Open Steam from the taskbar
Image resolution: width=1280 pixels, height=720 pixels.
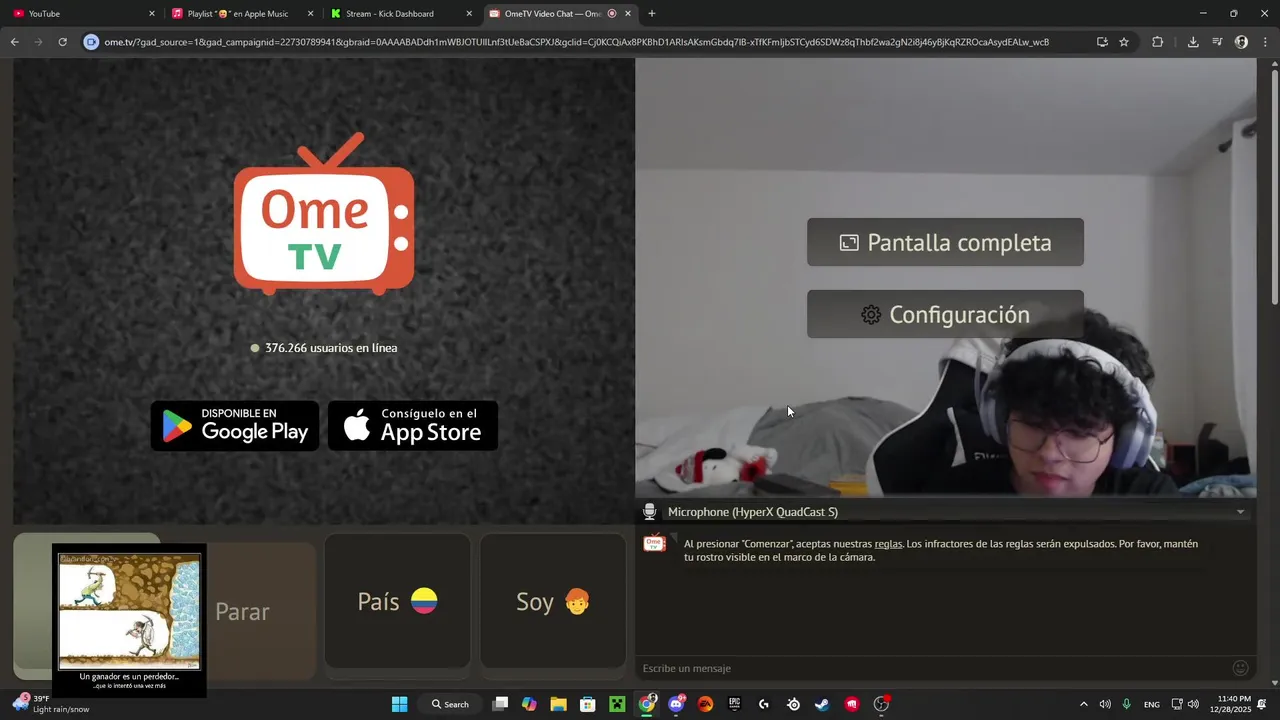pos(822,704)
